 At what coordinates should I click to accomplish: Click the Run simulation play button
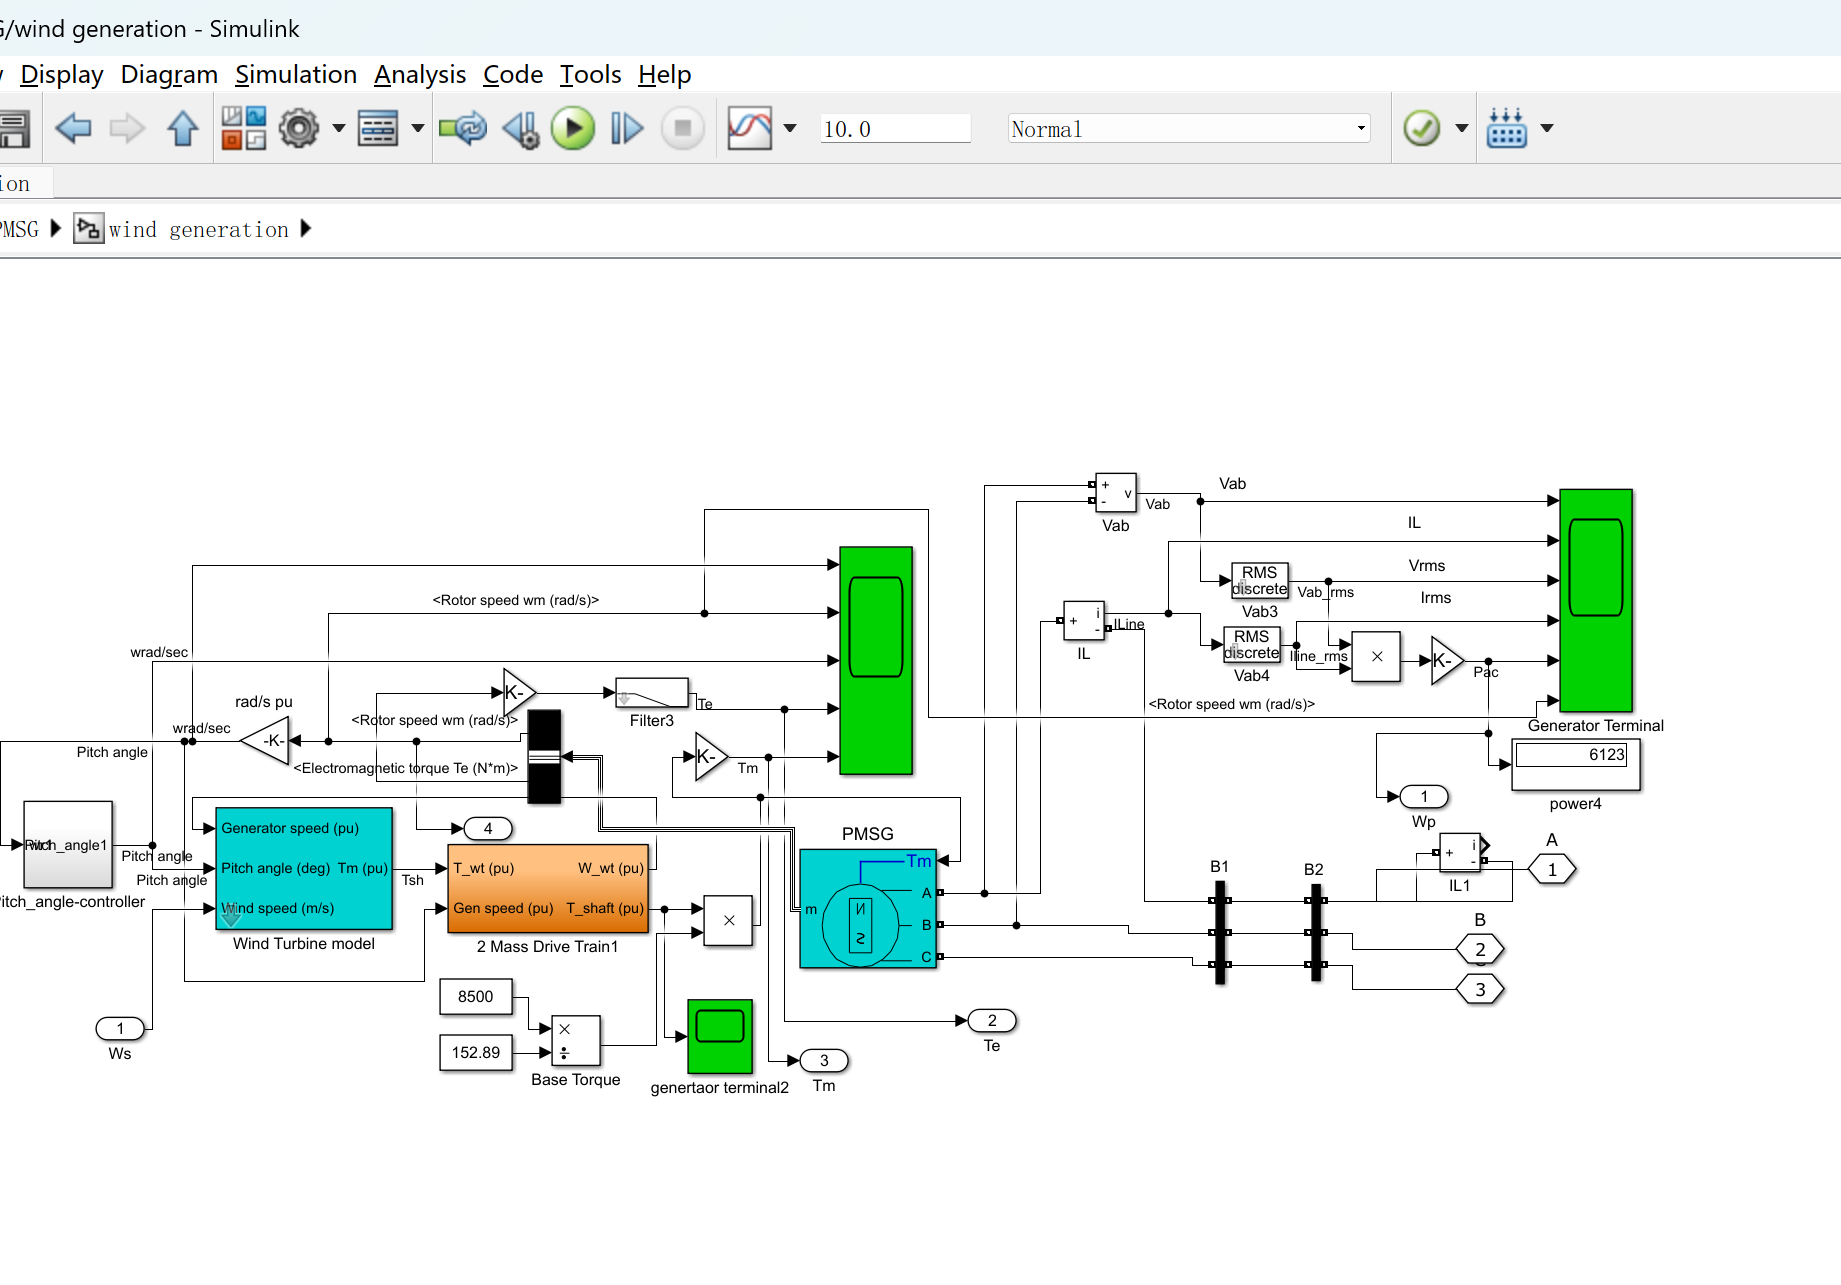[573, 128]
